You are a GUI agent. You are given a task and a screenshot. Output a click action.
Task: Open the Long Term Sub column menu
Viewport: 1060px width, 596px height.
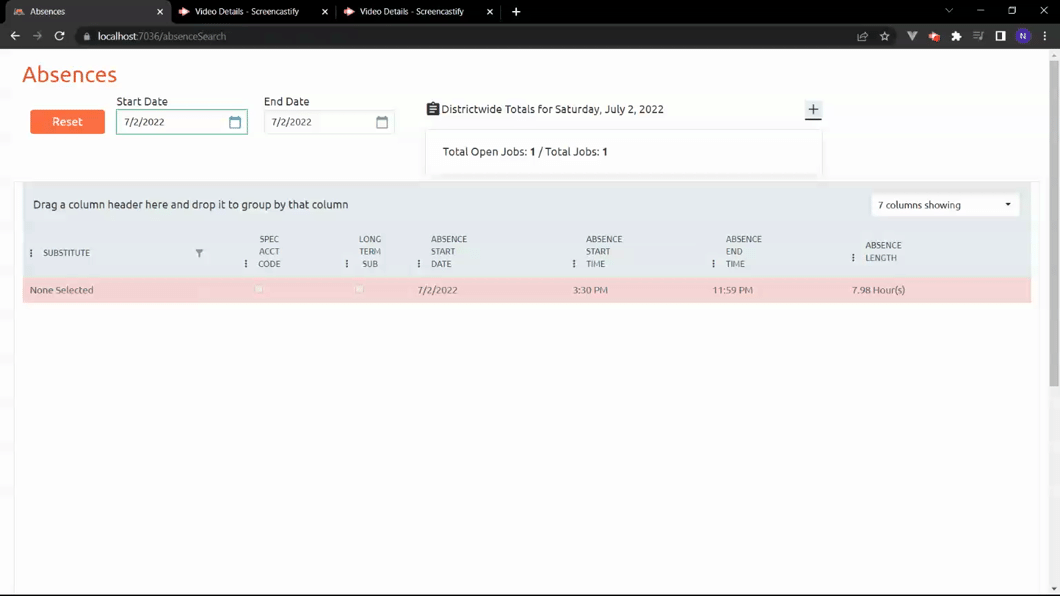pyautogui.click(x=347, y=264)
